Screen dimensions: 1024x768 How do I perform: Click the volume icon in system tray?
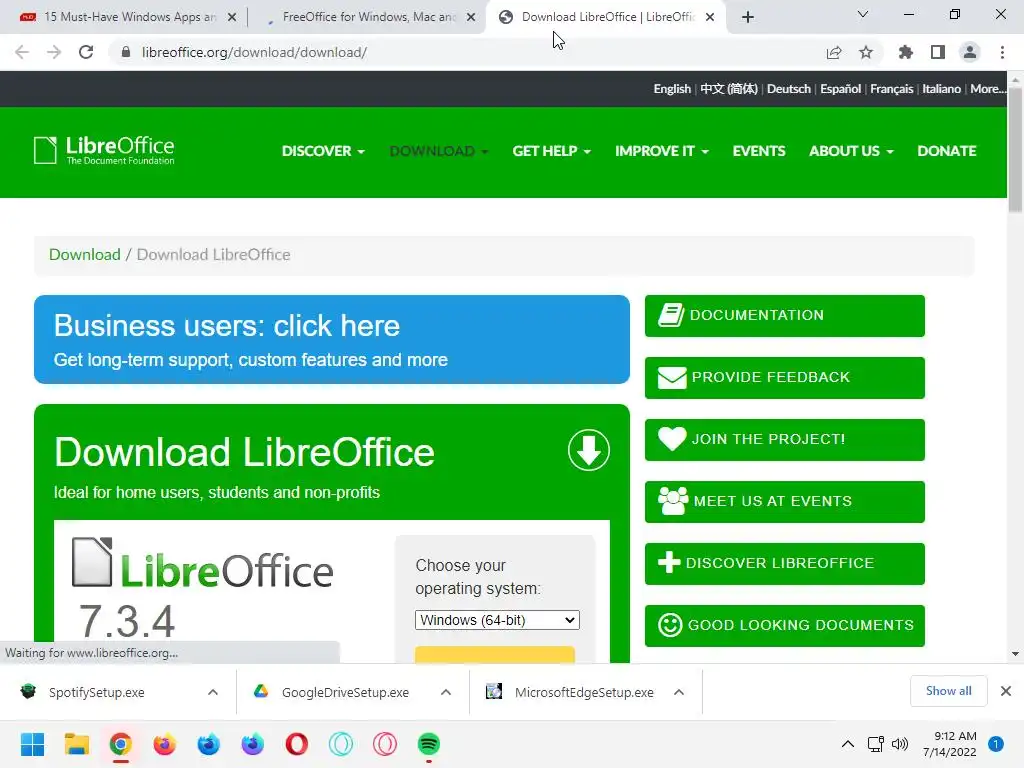tap(900, 744)
